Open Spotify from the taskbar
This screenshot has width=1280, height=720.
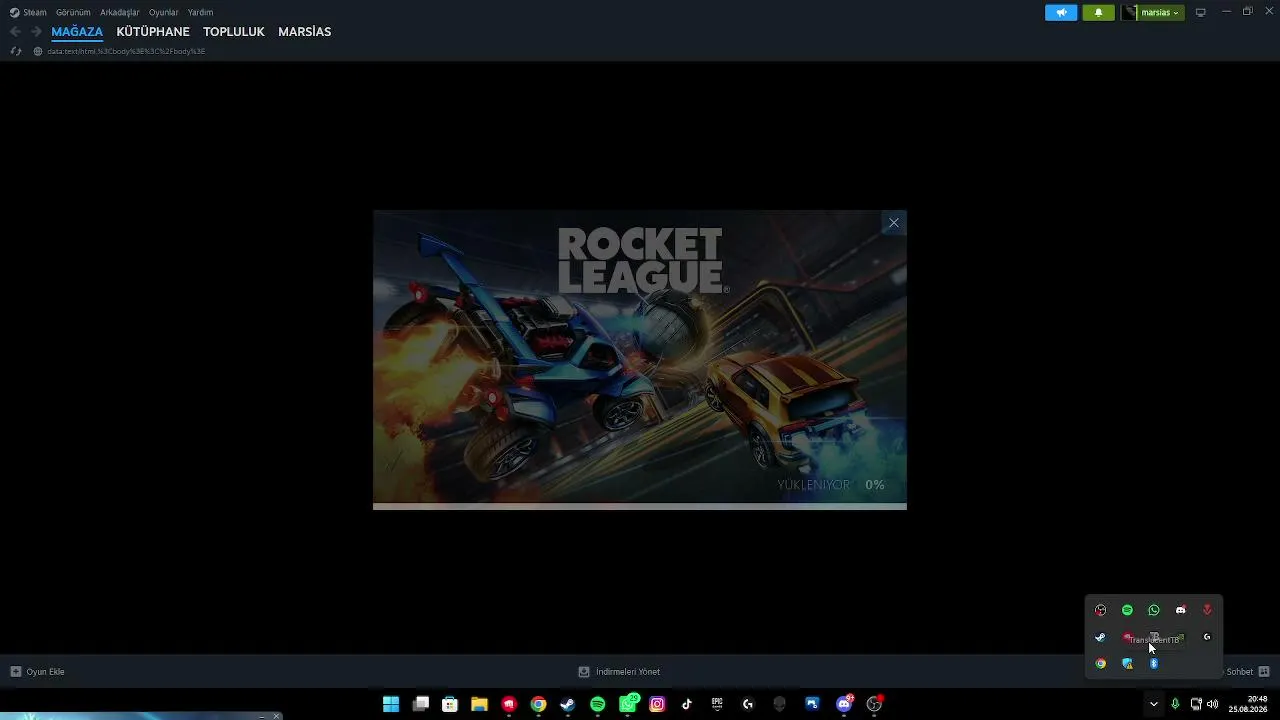tap(597, 704)
